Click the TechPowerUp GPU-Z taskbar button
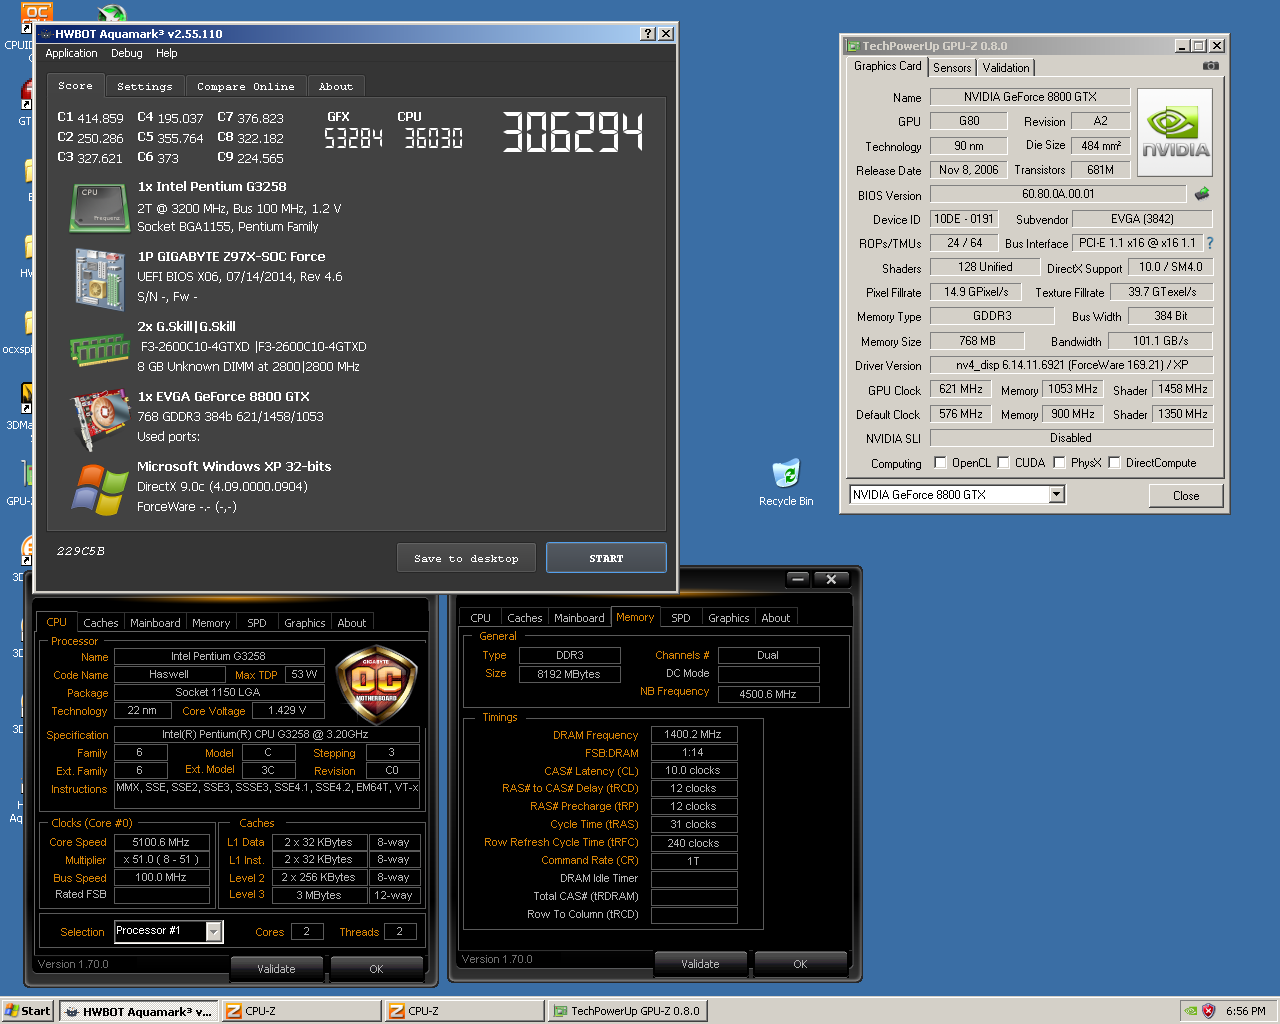The height and width of the screenshot is (1024, 1280). [626, 1011]
